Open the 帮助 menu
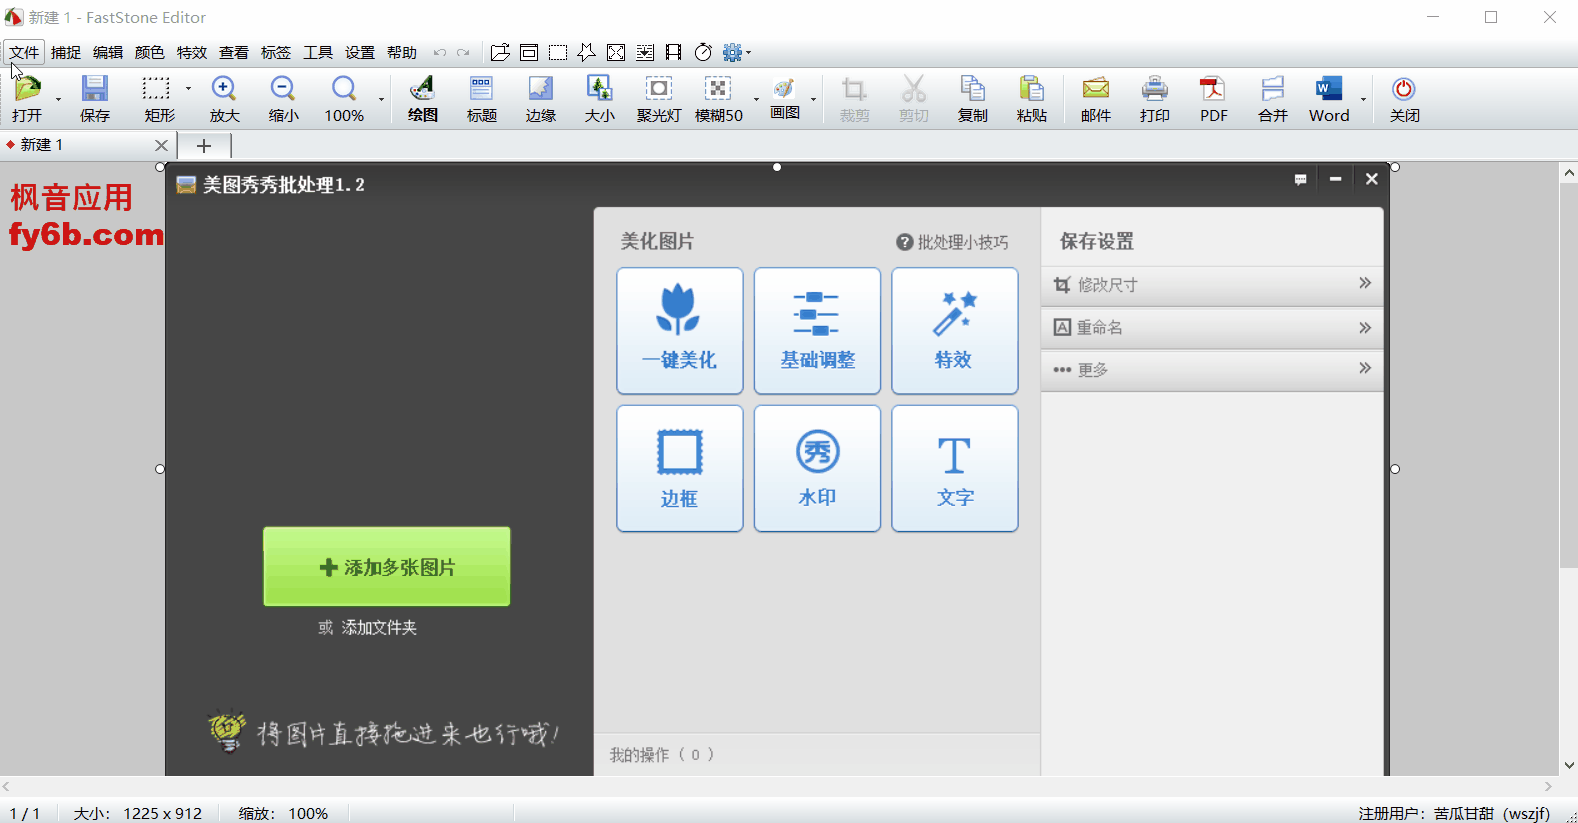This screenshot has height=823, width=1578. click(402, 52)
